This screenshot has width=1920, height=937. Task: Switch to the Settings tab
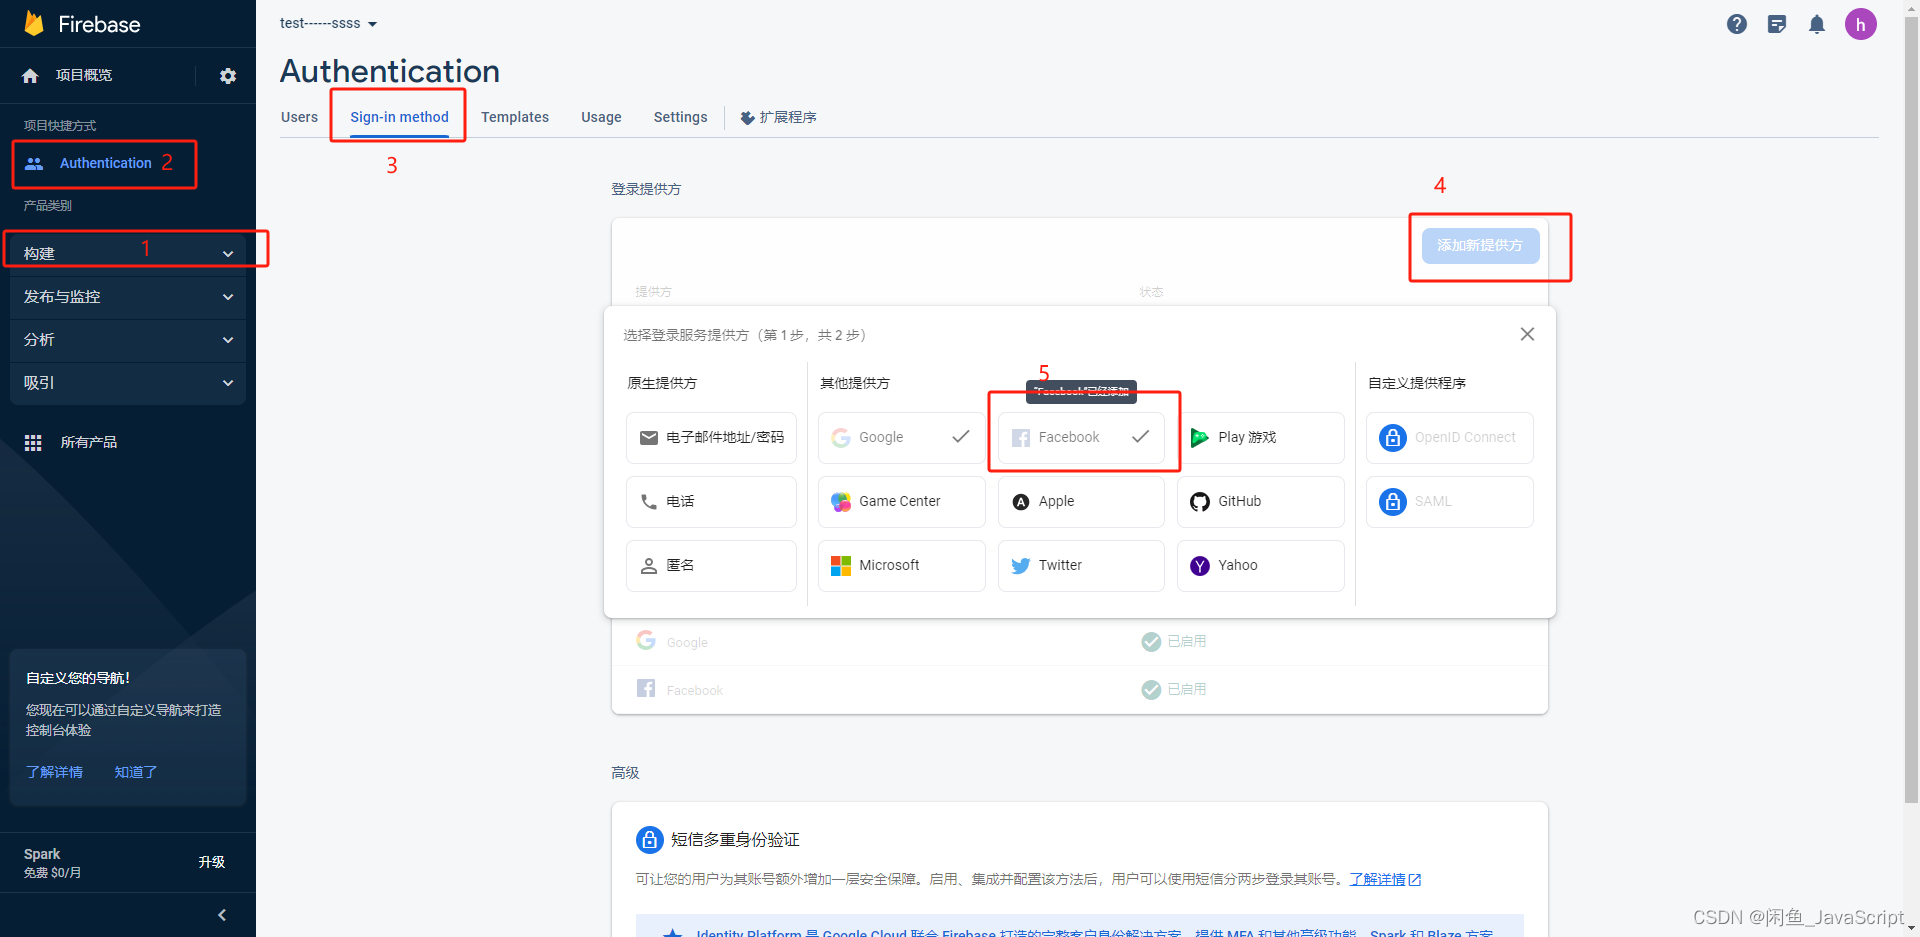[680, 117]
